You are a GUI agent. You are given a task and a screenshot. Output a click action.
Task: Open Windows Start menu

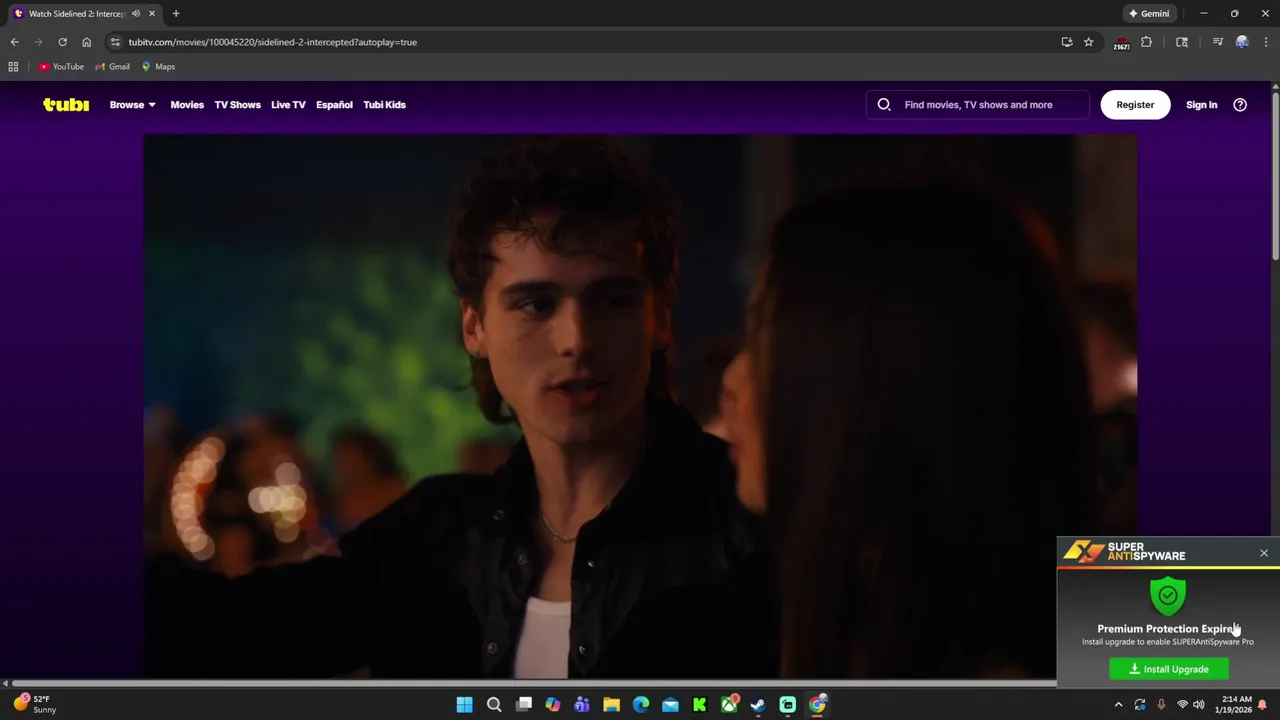464,705
